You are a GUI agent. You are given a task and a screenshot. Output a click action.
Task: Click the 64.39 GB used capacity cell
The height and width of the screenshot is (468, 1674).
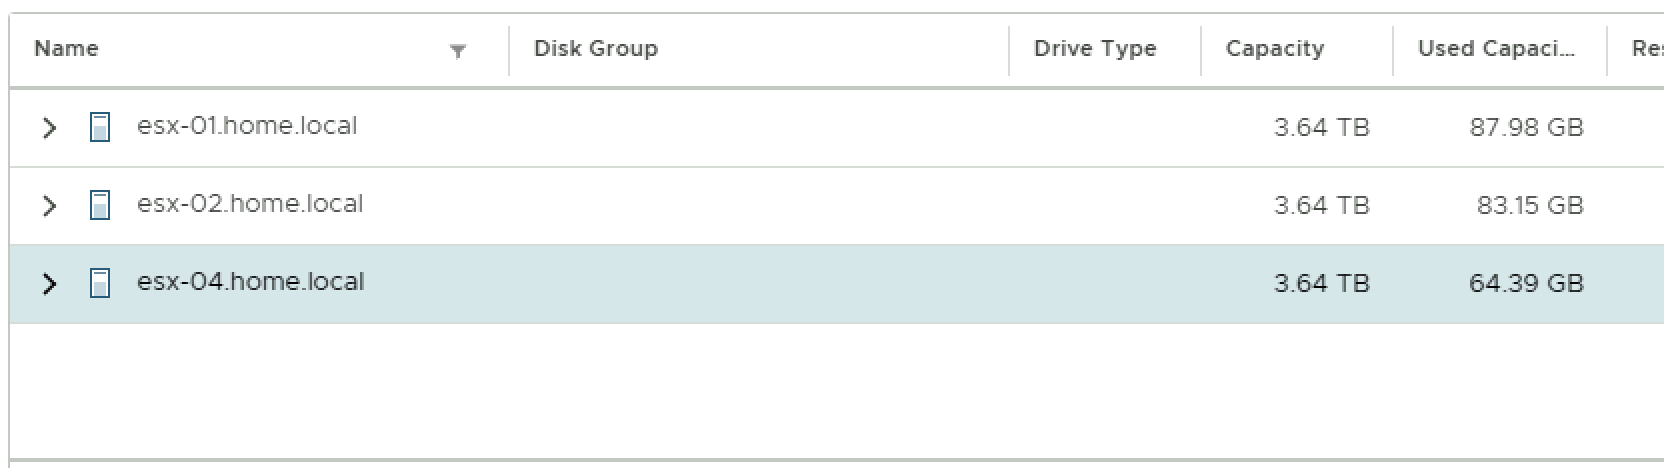pyautogui.click(x=1526, y=284)
